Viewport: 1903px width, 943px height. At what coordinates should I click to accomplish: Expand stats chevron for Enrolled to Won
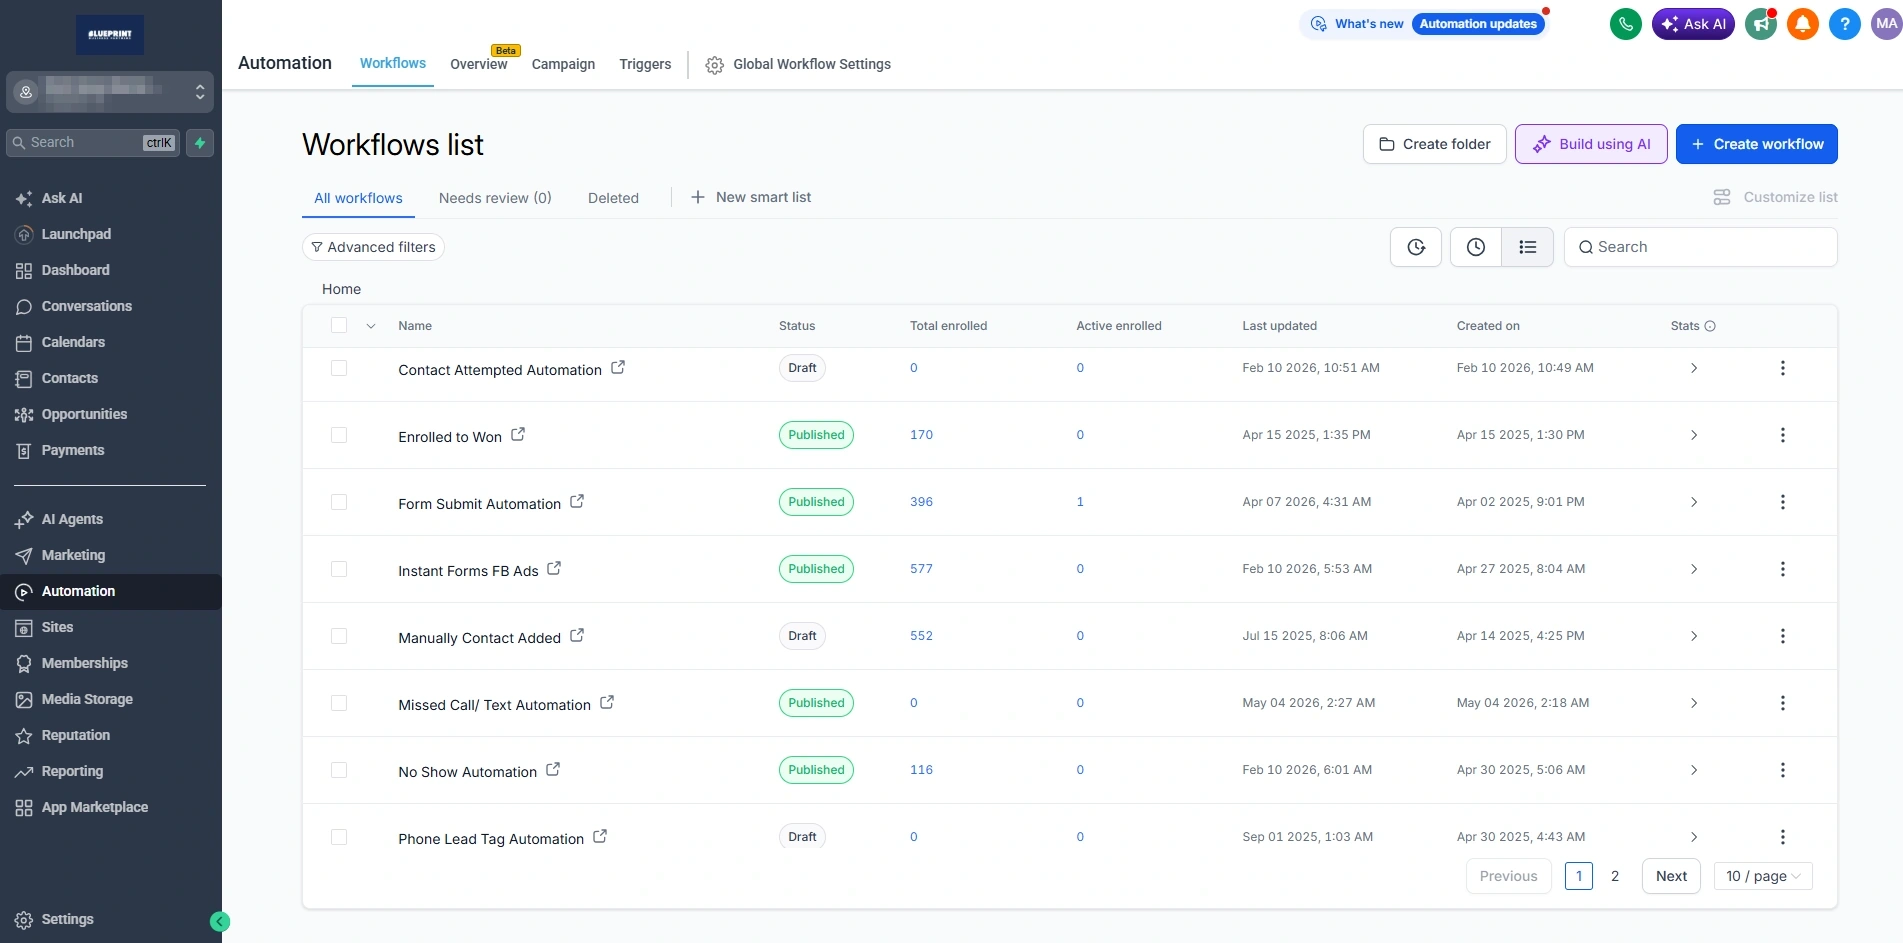pos(1694,435)
